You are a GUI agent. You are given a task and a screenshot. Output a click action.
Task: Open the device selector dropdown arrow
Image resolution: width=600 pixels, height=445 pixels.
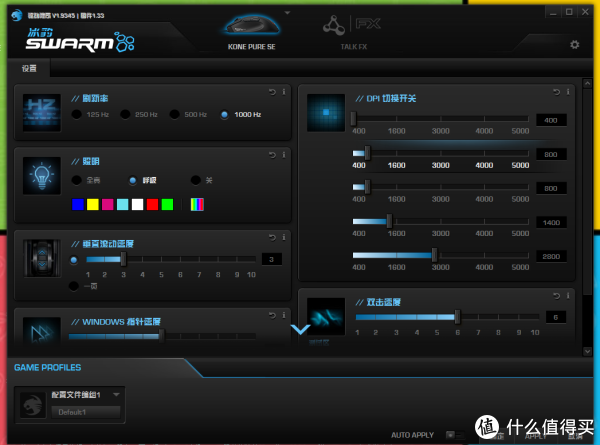[287, 13]
